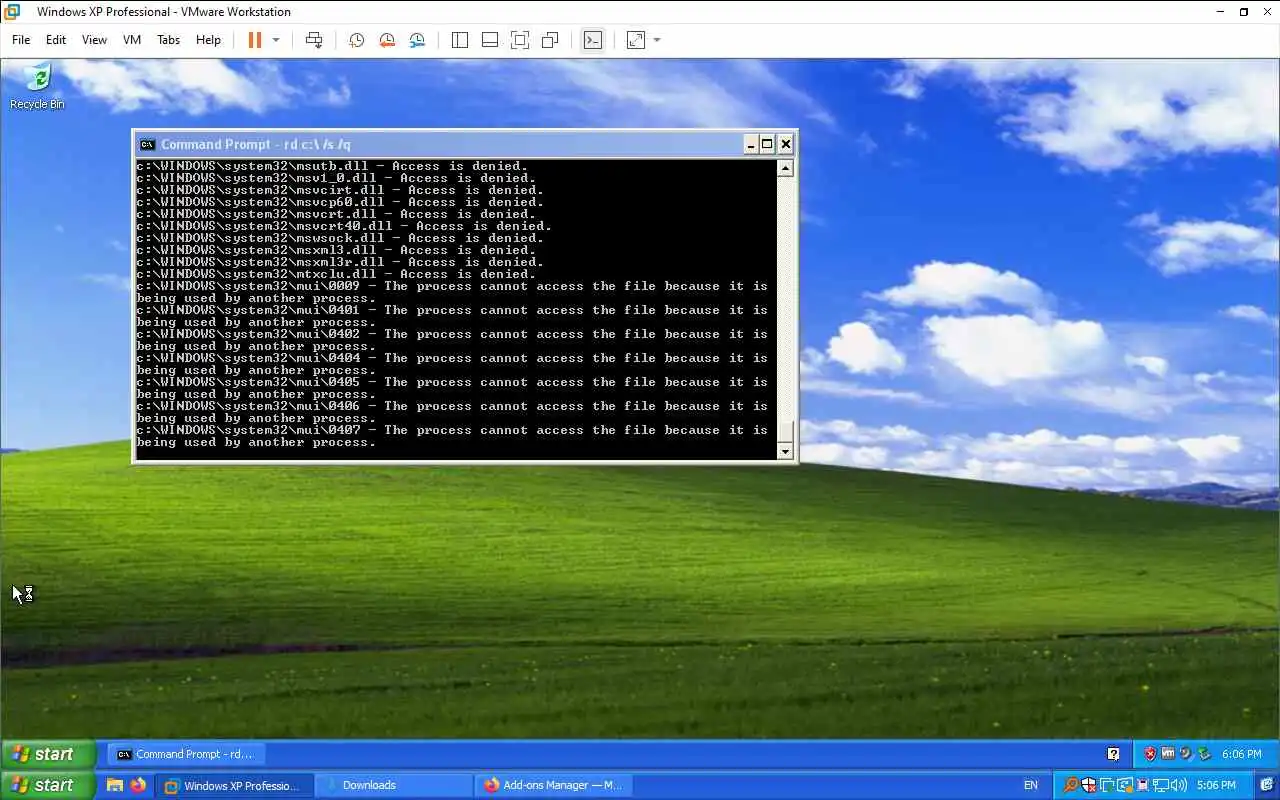
Task: Click the 'msutb.dll - Access is denied' line
Action: pyautogui.click(x=331, y=166)
